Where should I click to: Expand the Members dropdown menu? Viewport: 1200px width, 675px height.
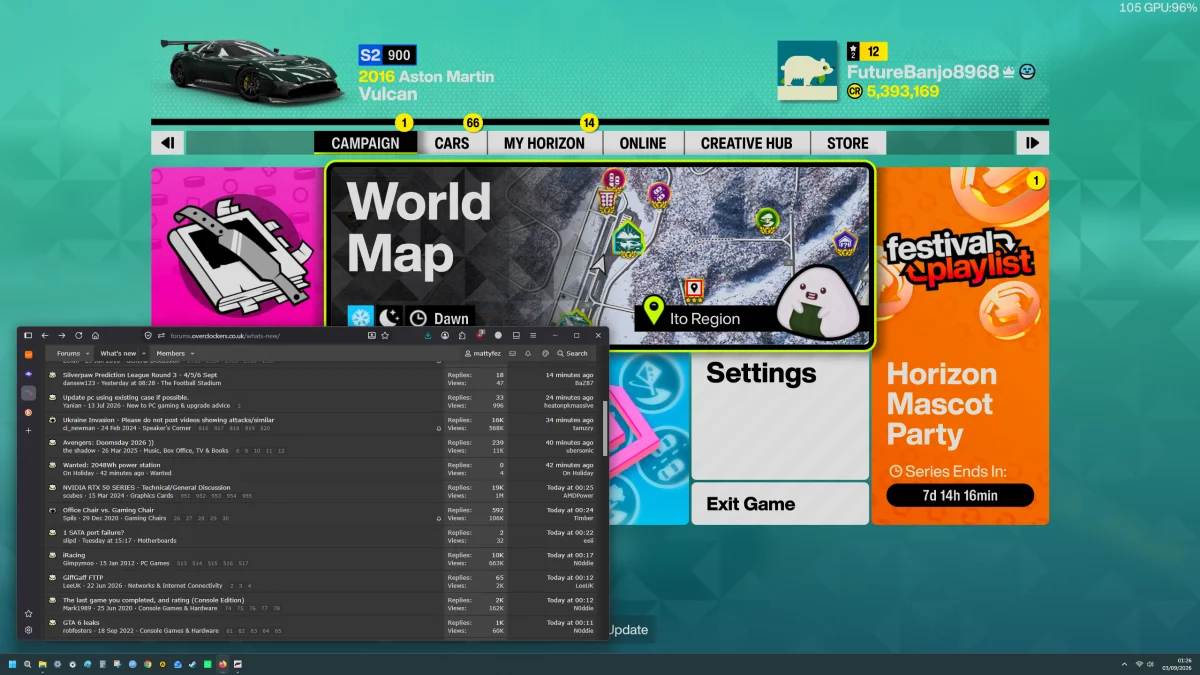tap(176, 353)
